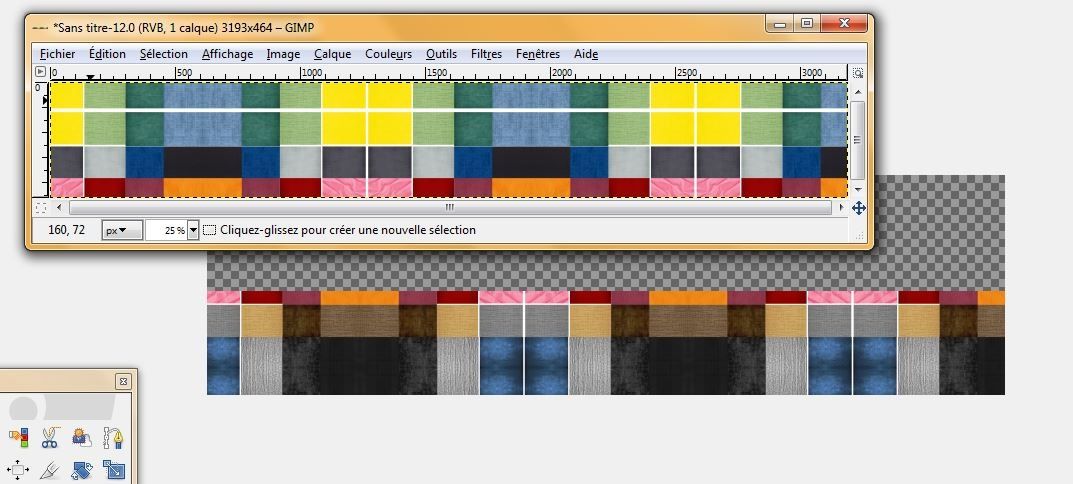
Task: Select the Rotate tool in toolbox
Action: (81, 470)
